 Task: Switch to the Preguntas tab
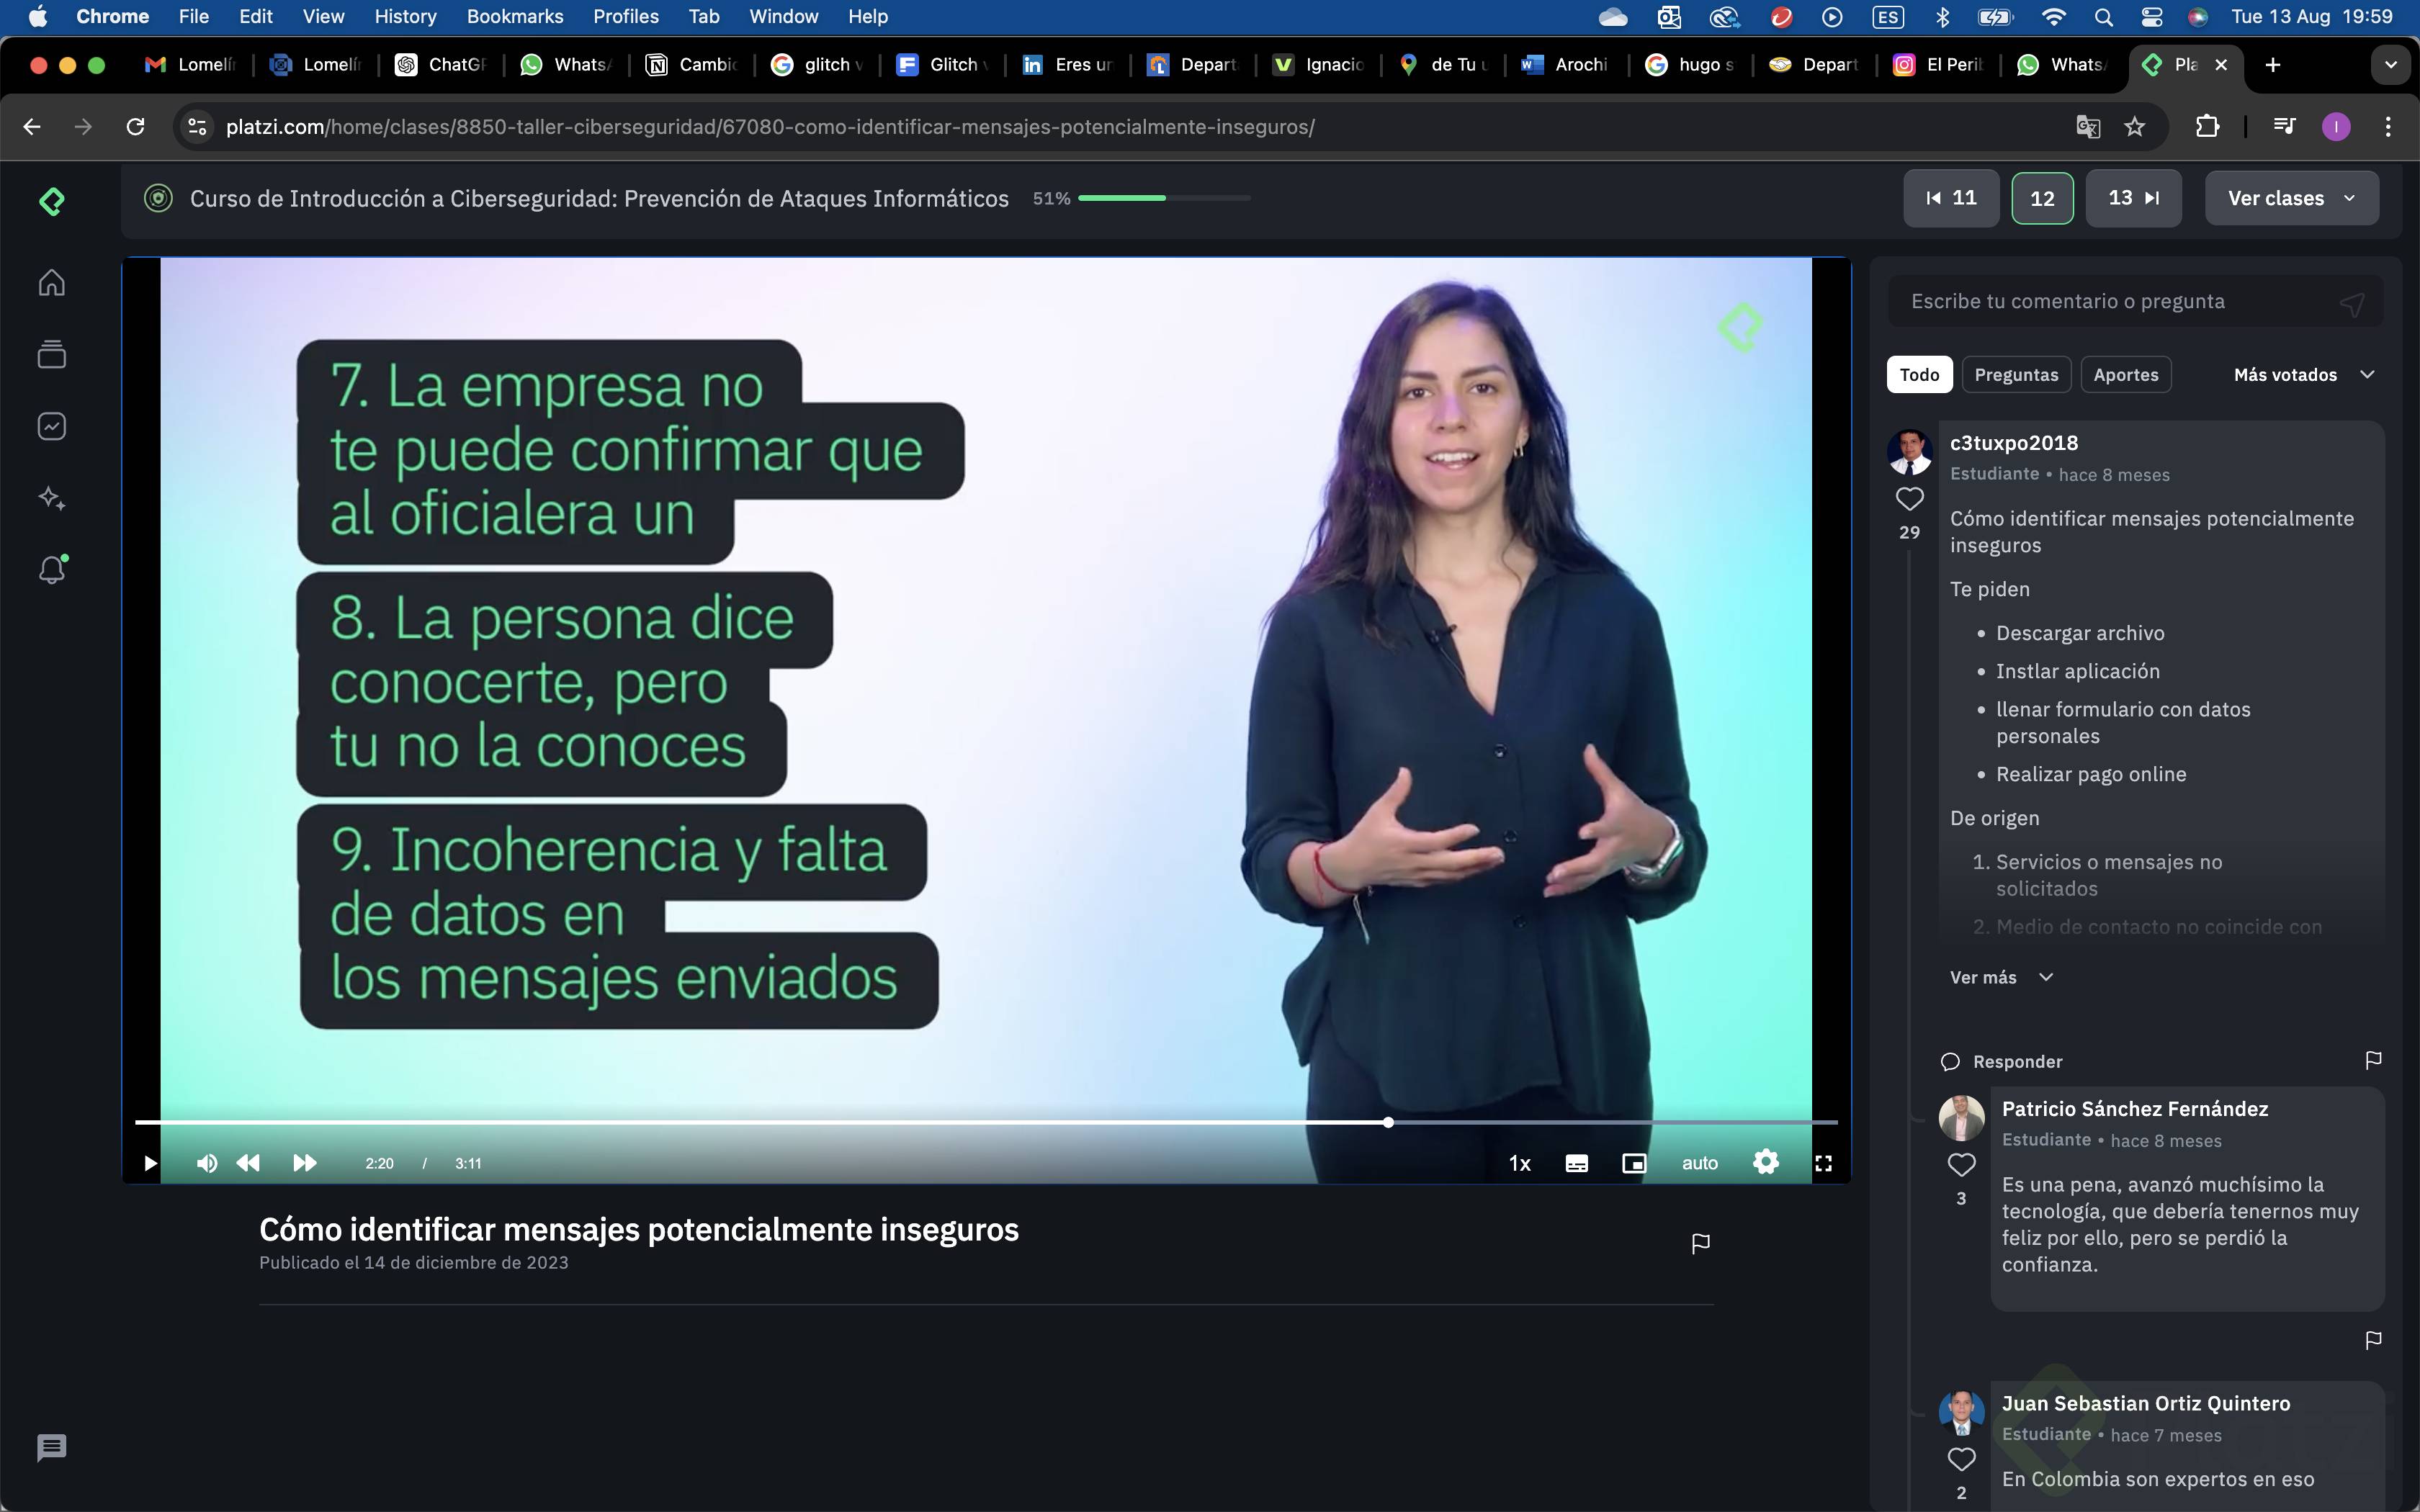(2015, 375)
